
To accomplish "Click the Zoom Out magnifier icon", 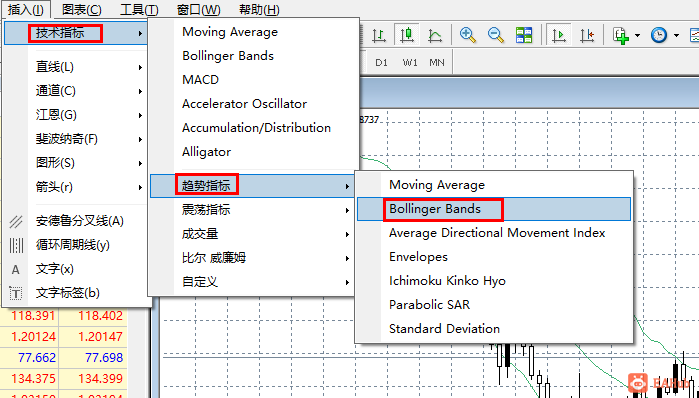I will [x=495, y=34].
